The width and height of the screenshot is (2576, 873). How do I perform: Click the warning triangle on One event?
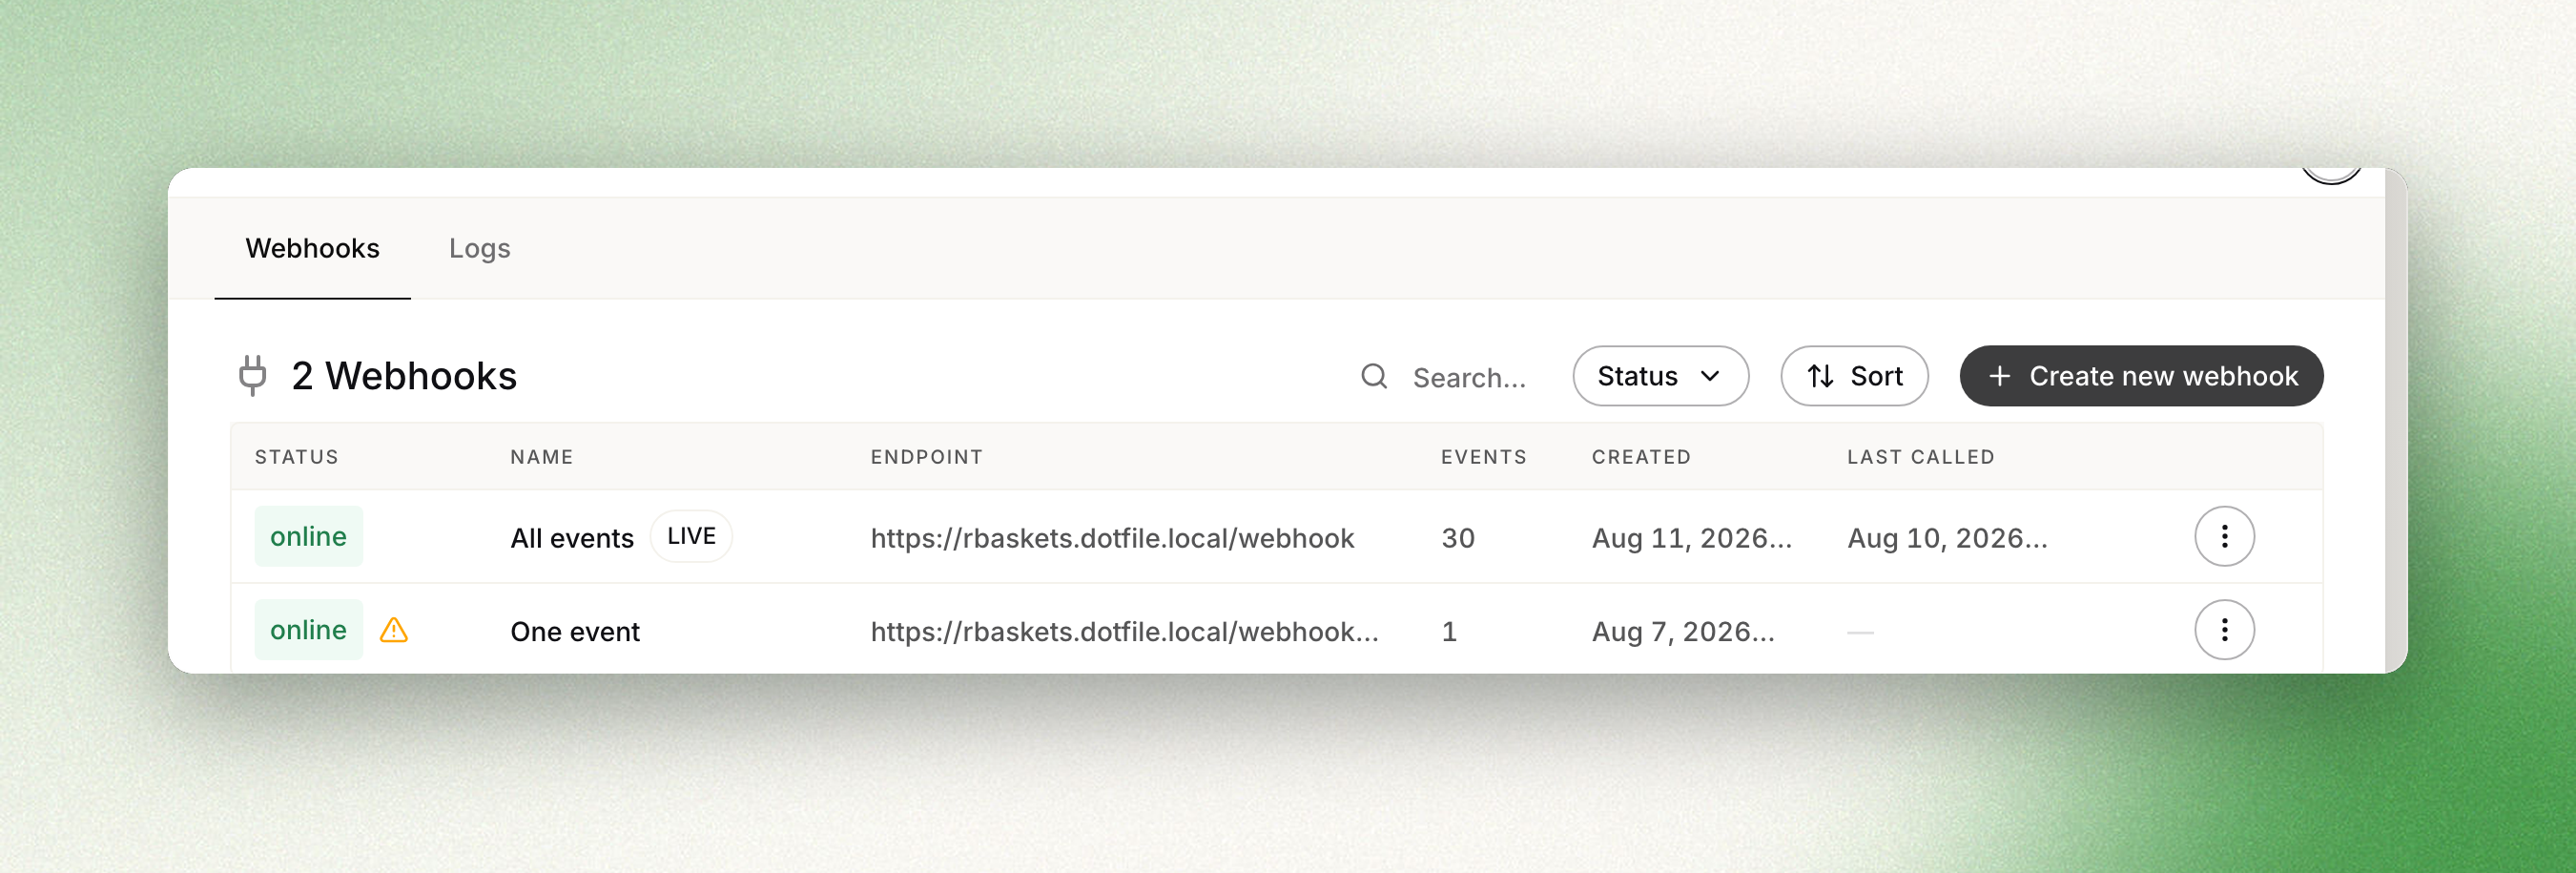click(x=394, y=630)
